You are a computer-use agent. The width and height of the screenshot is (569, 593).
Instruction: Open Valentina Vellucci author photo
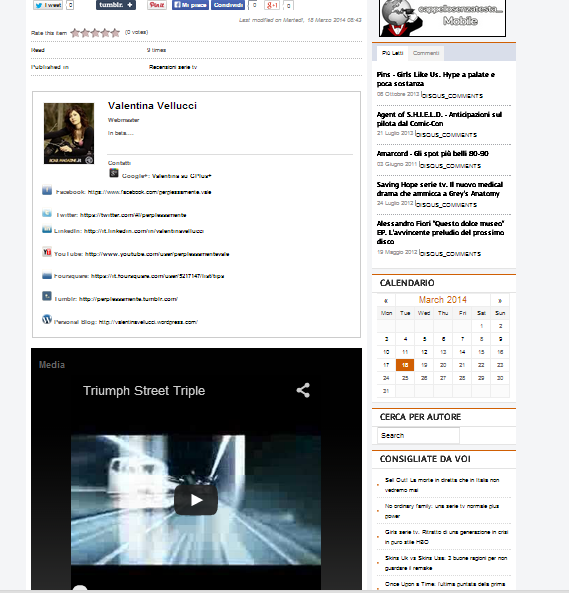click(69, 133)
